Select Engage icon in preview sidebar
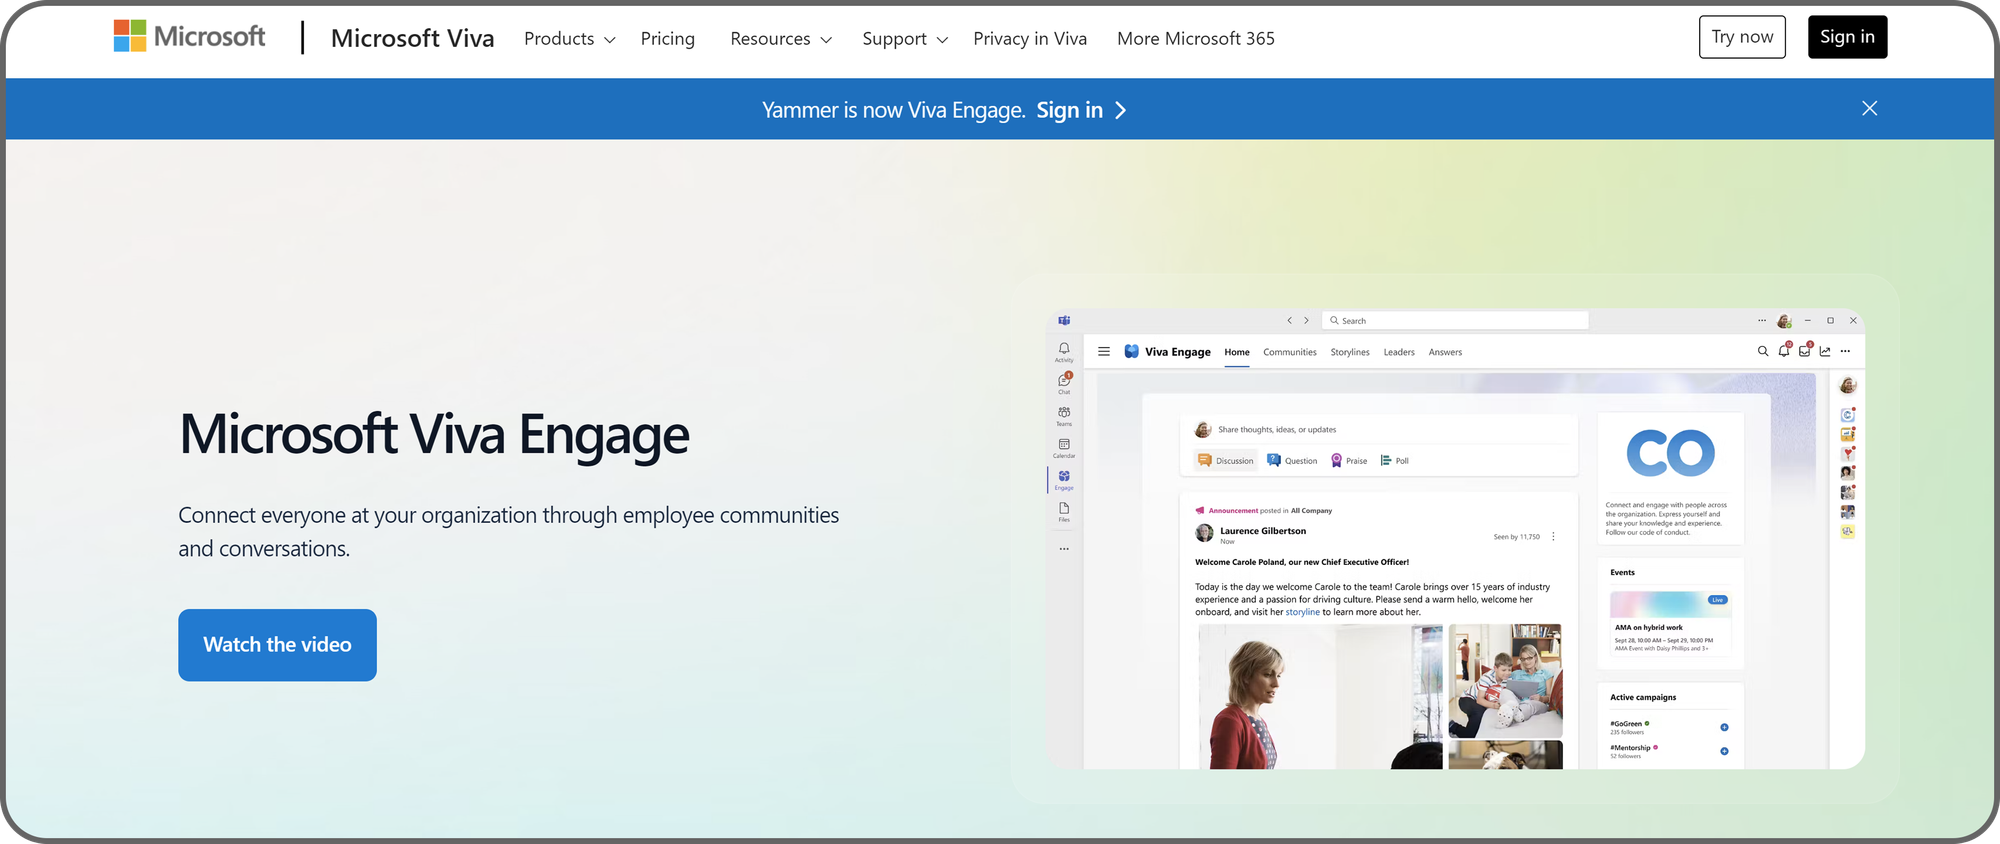This screenshot has width=2000, height=844. point(1064,479)
